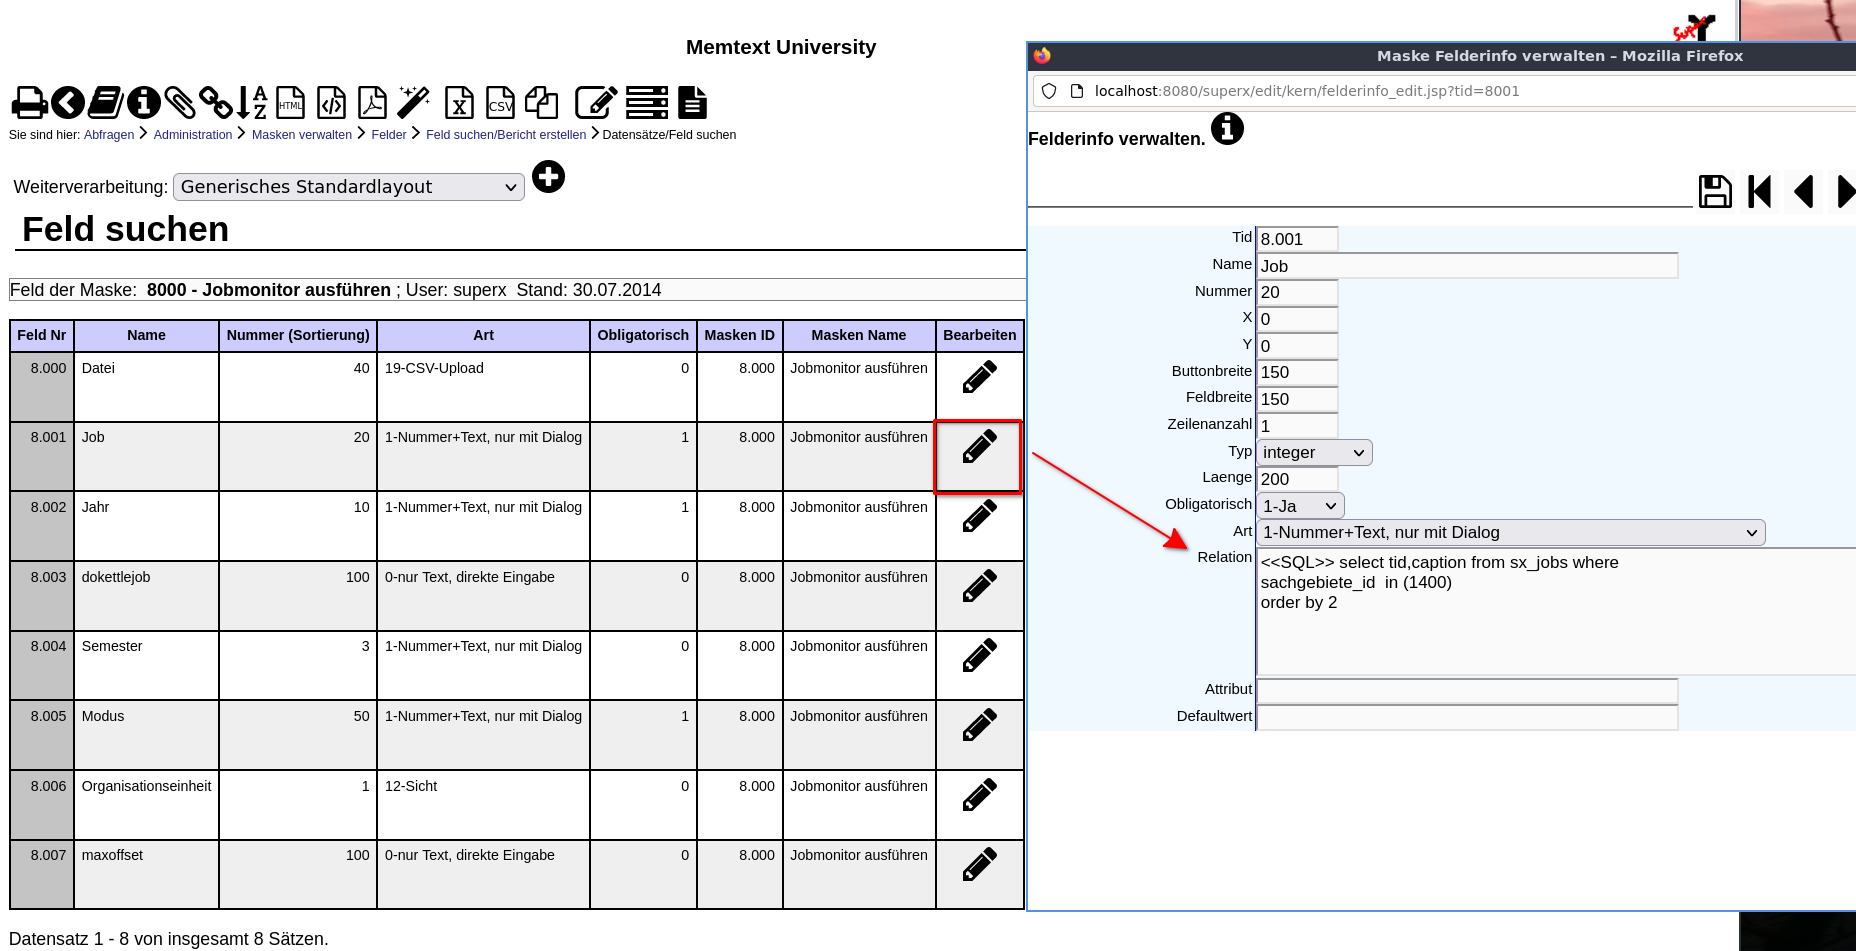The height and width of the screenshot is (951, 1856).
Task: Click the Relation SQL text area
Action: click(x=1556, y=612)
